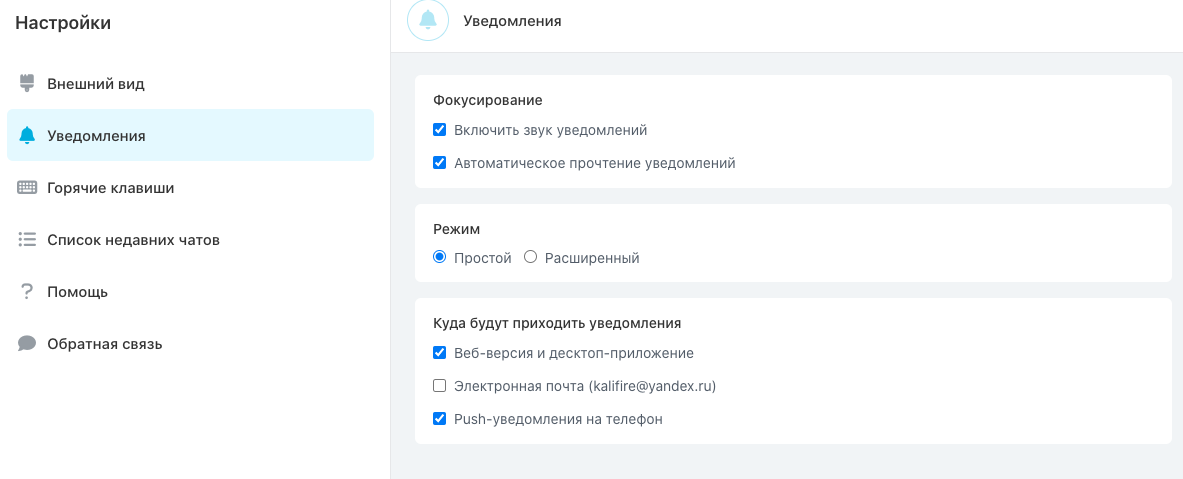
Task: Click Куда будут приходить уведомления heading
Action: click(x=558, y=323)
